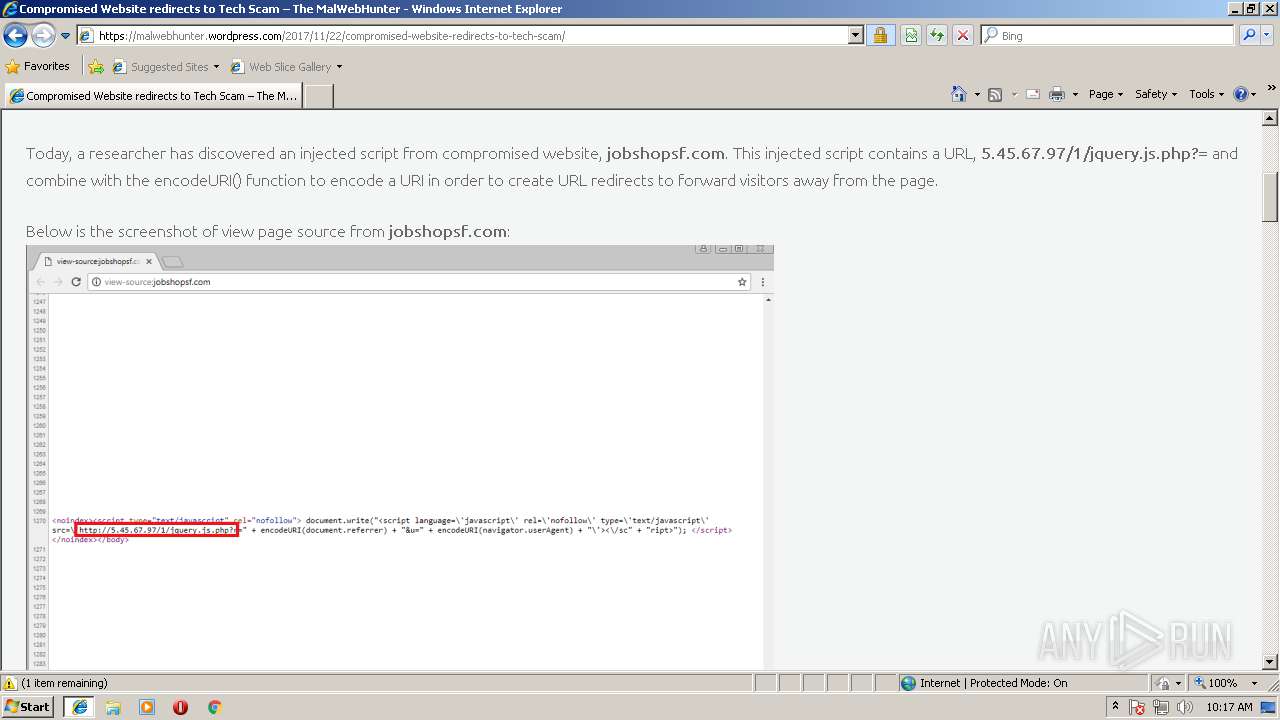The height and width of the screenshot is (720, 1280).
Task: Click the Refresh page icon
Action: pyautogui.click(x=937, y=36)
